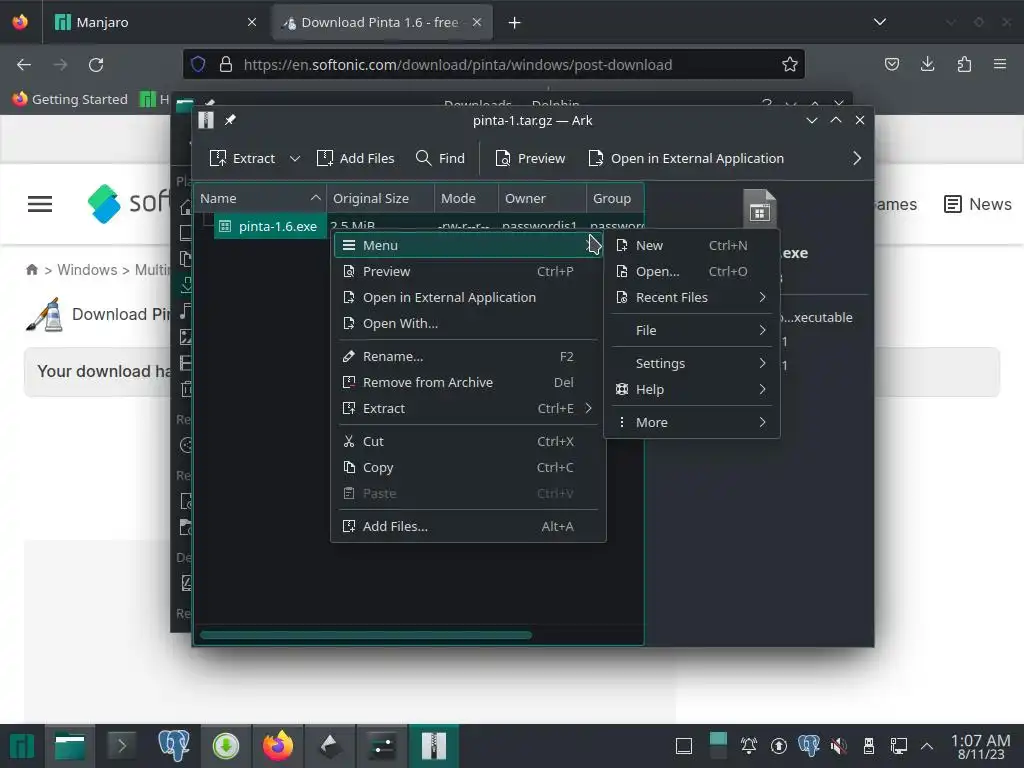
Task: Open Firefox downloads panel icon
Action: pos(927,64)
